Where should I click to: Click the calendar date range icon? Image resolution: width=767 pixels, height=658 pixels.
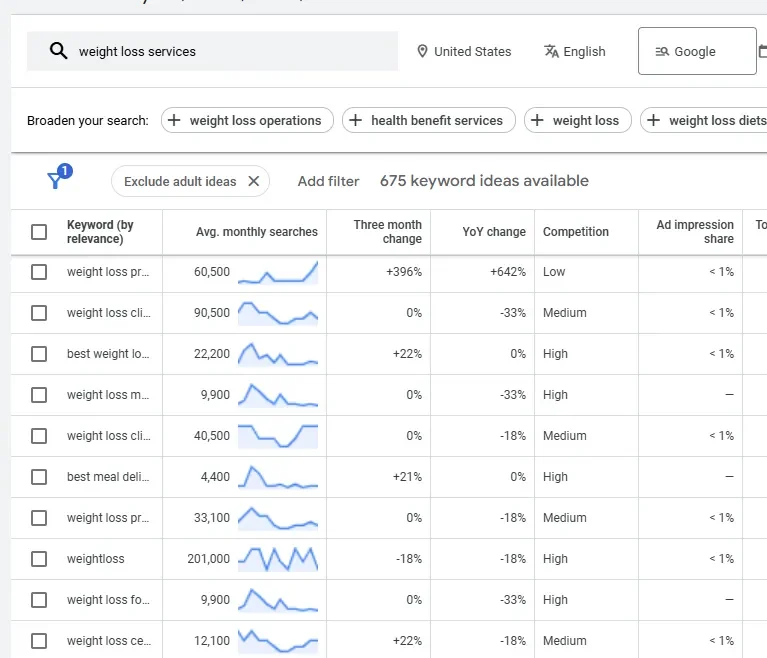763,51
